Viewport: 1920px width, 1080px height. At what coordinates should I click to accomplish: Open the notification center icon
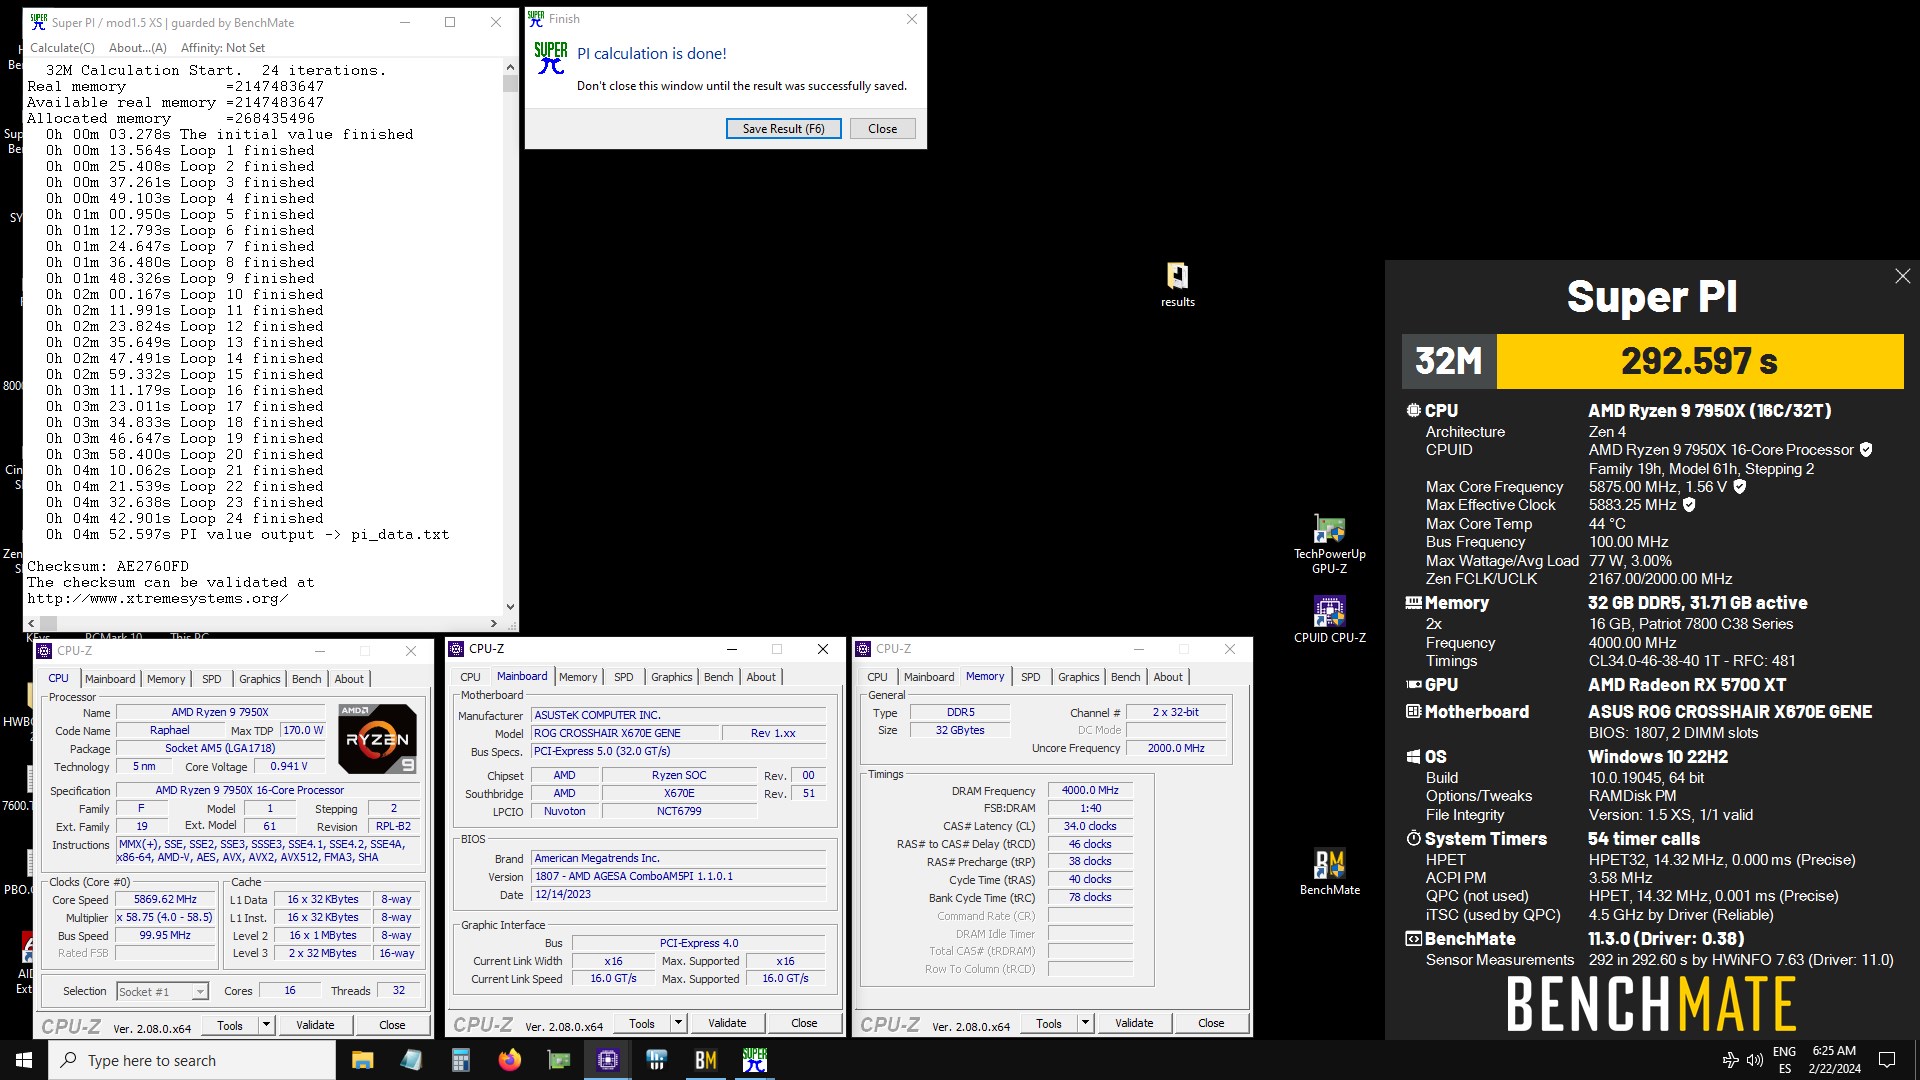pos(1887,1060)
